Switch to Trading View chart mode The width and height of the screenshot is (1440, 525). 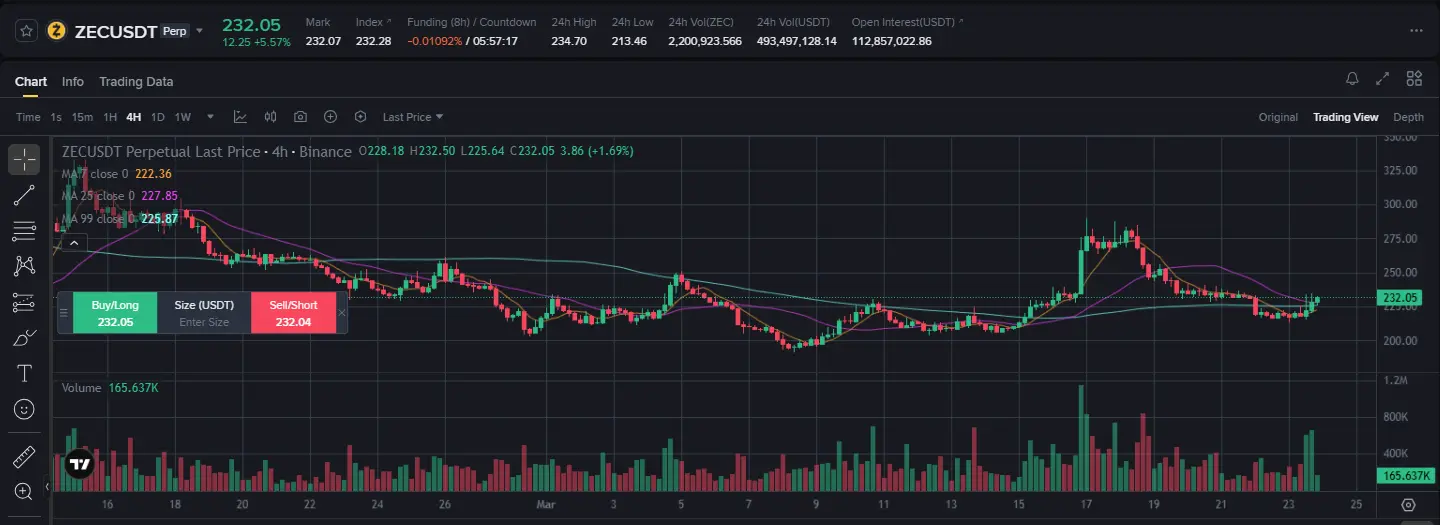click(1345, 117)
